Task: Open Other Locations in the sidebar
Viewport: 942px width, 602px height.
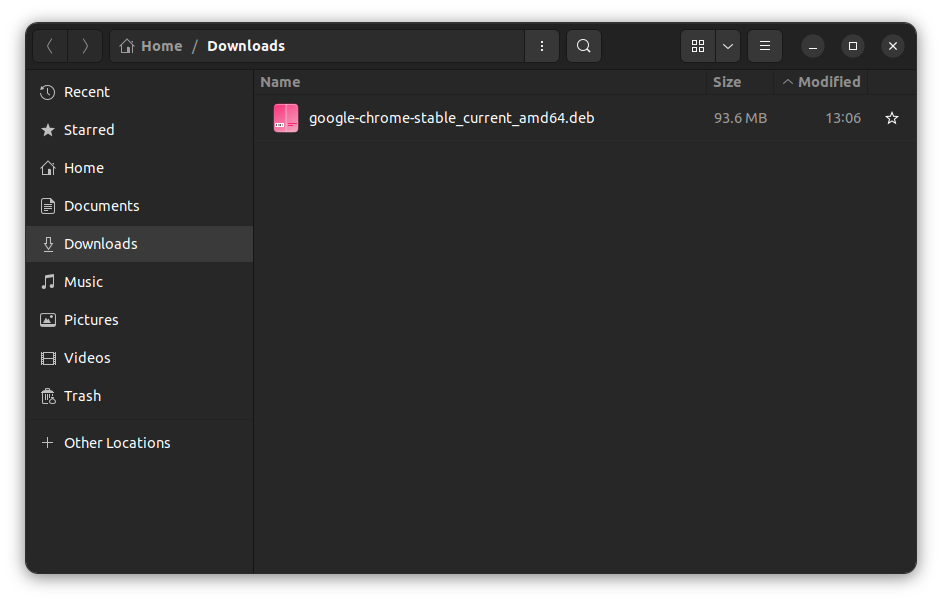Action: pos(139,443)
